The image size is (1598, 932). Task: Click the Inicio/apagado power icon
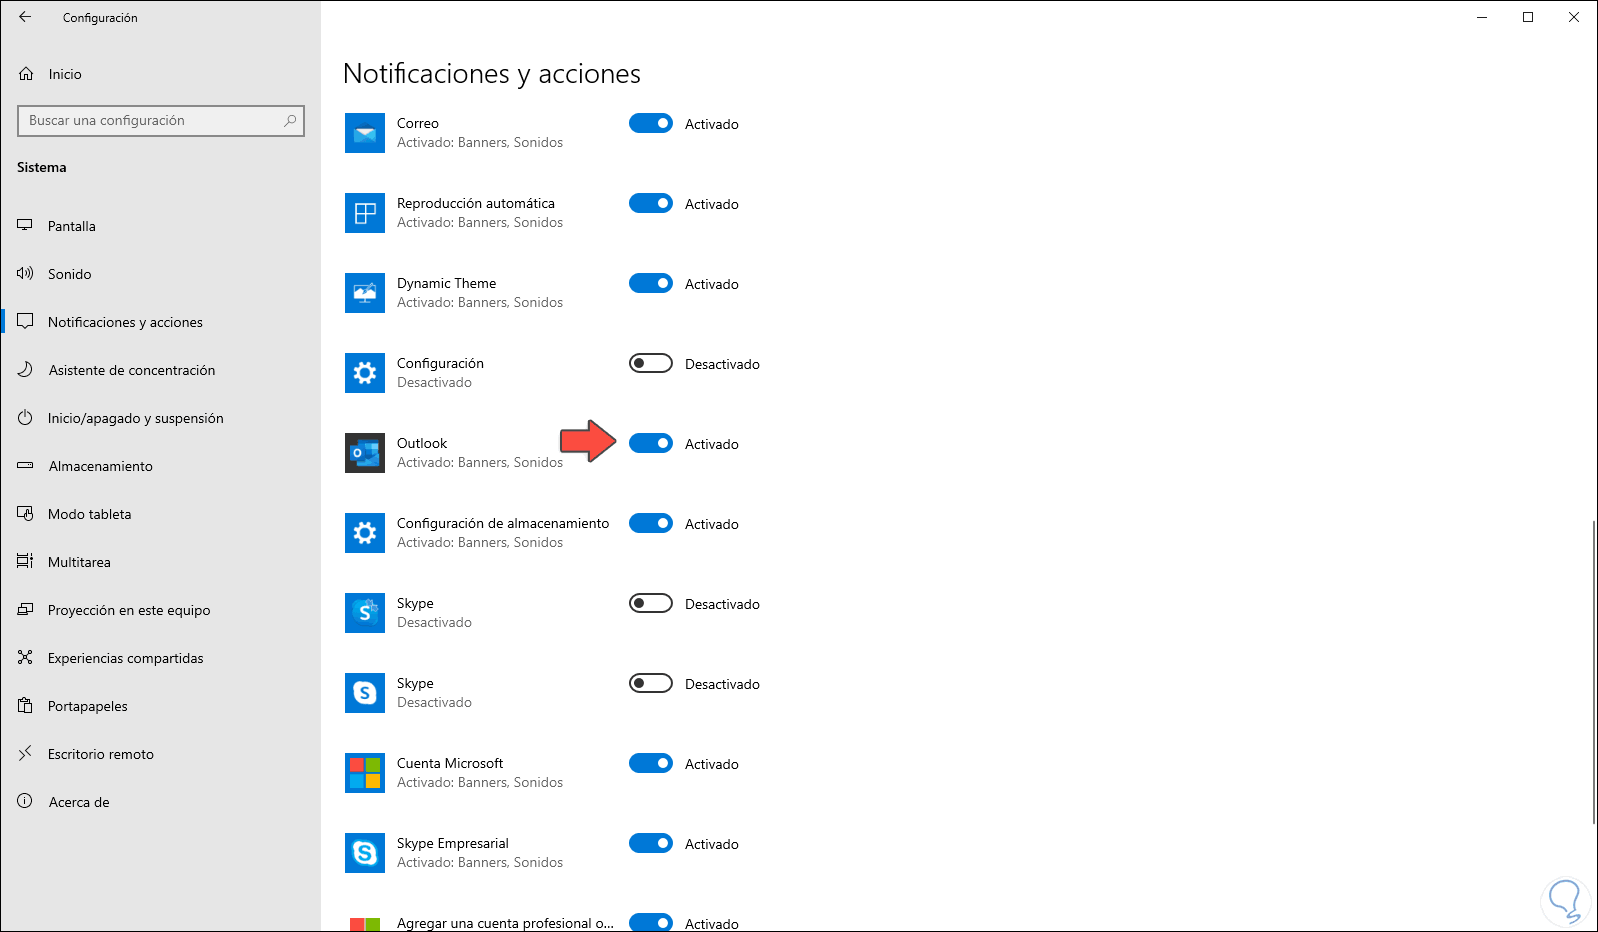[25, 418]
